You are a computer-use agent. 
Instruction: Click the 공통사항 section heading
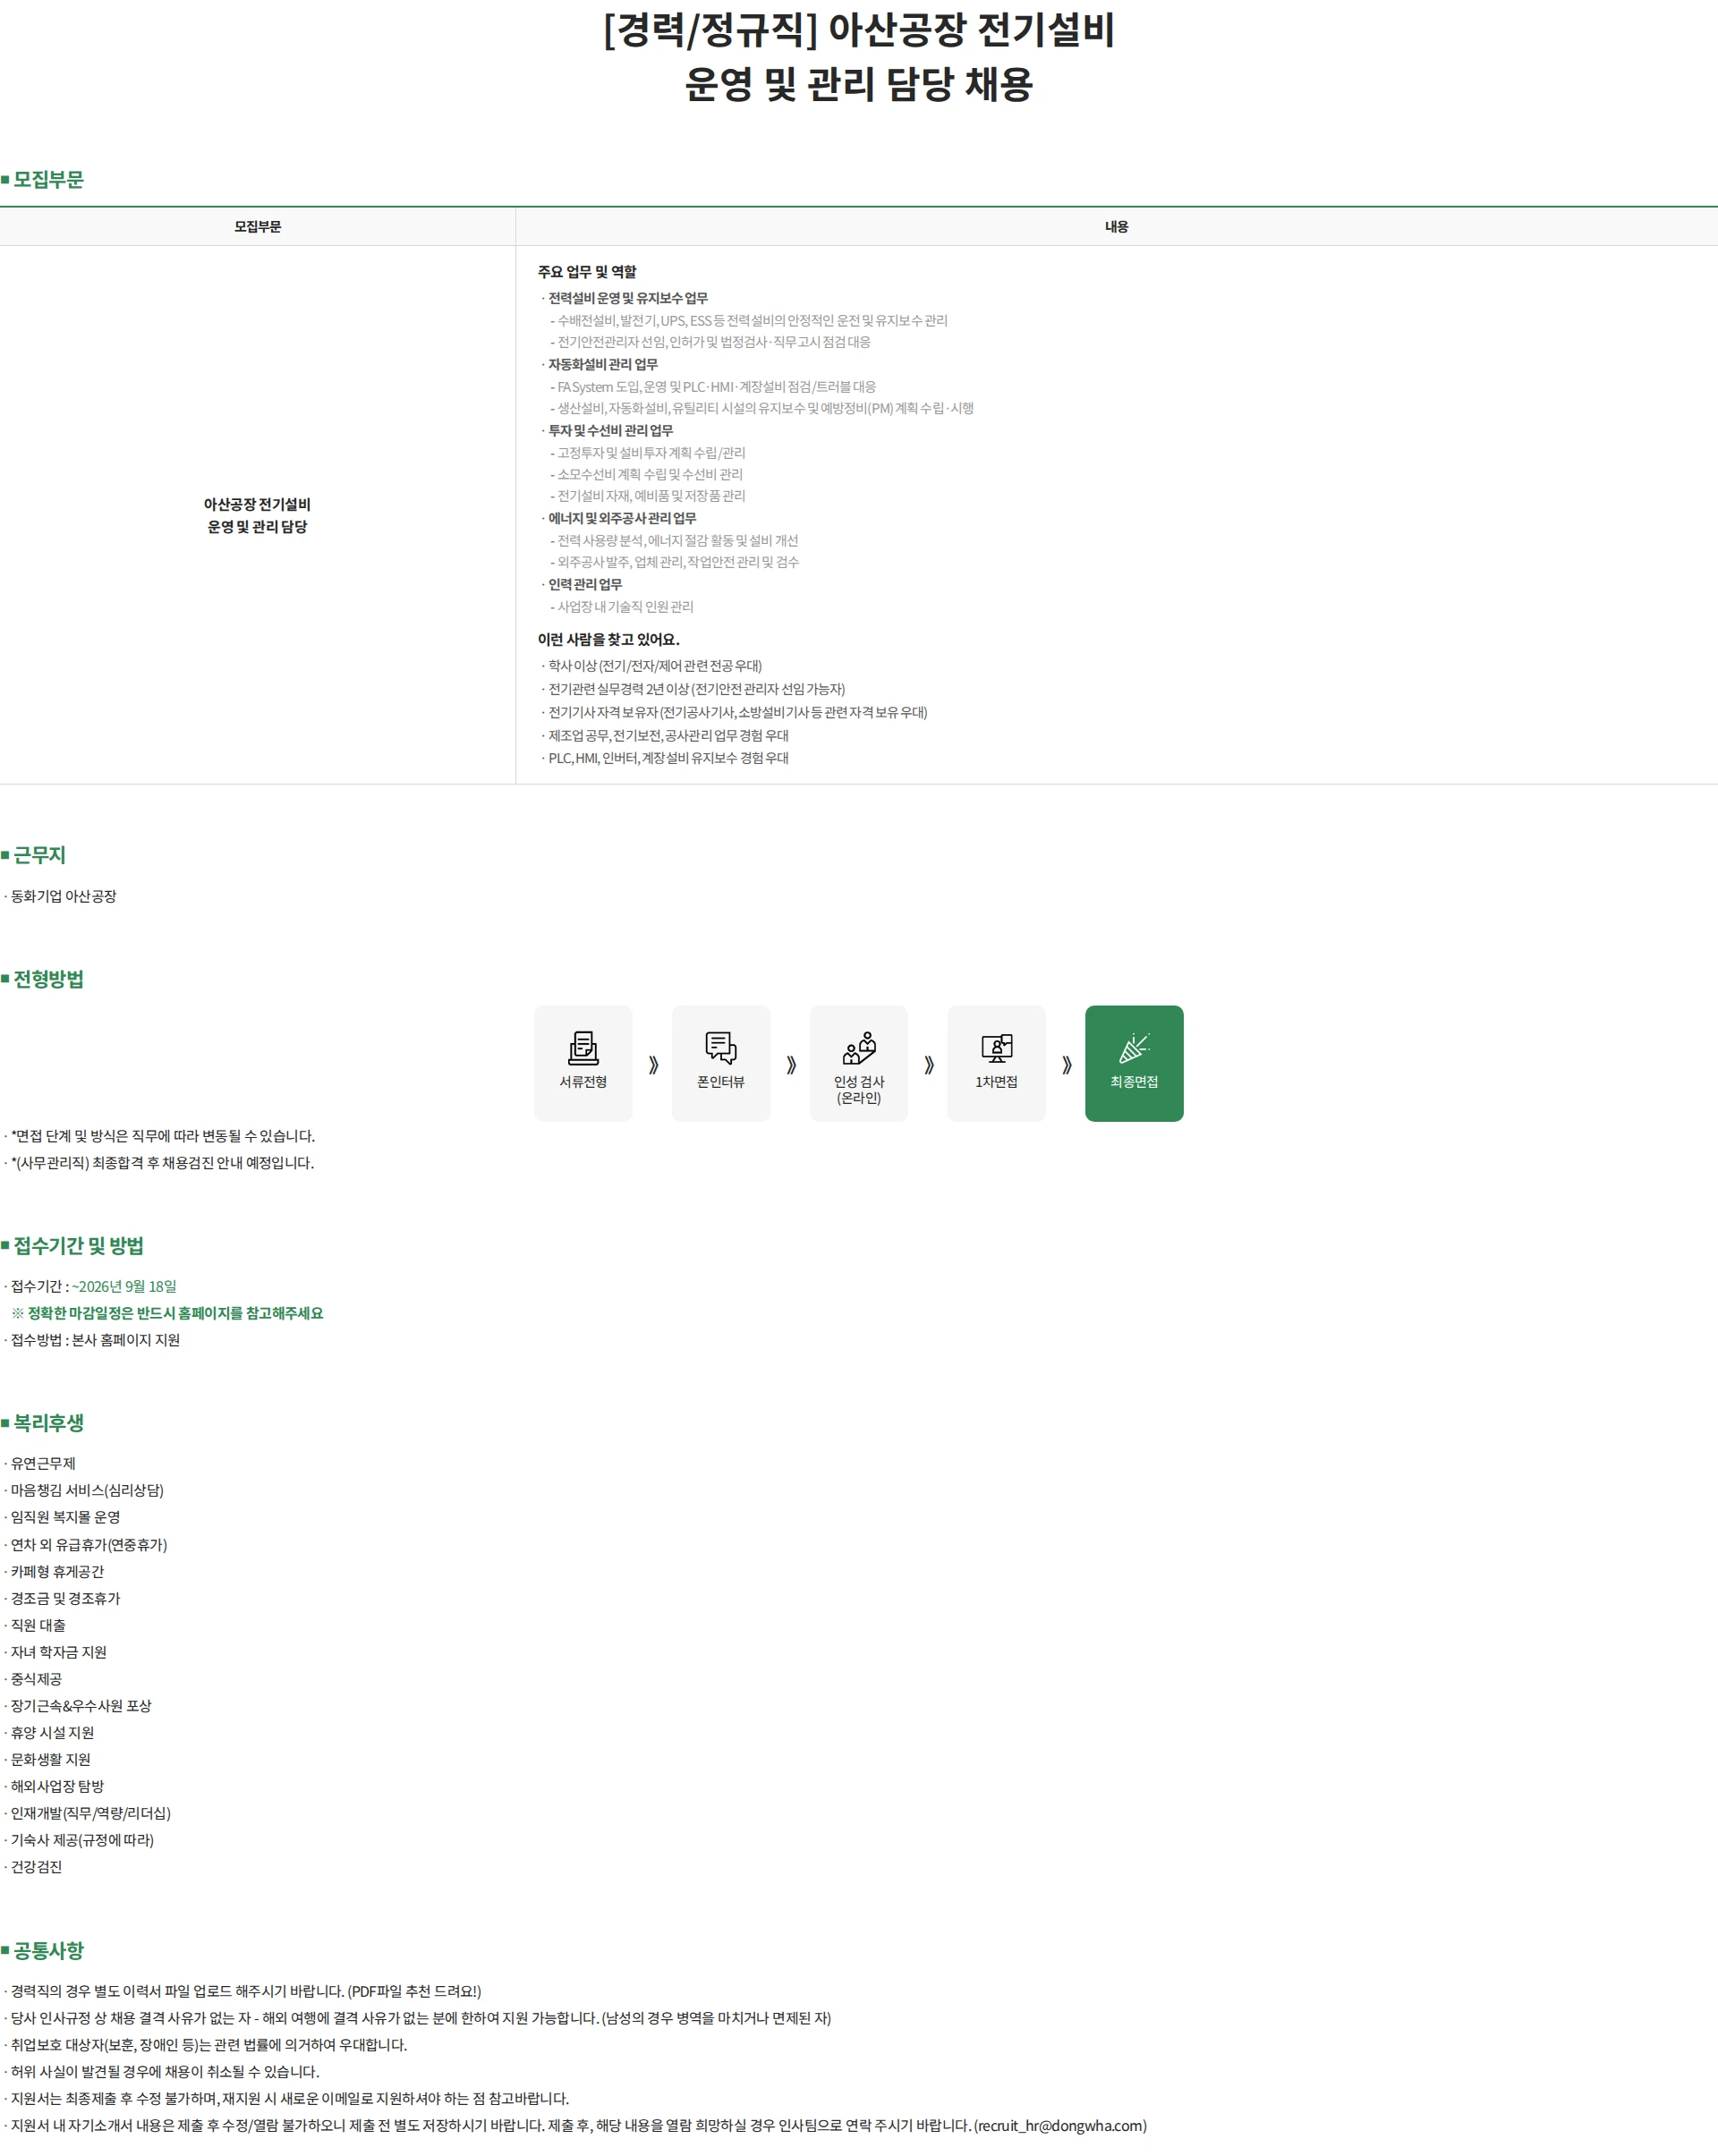point(43,1951)
